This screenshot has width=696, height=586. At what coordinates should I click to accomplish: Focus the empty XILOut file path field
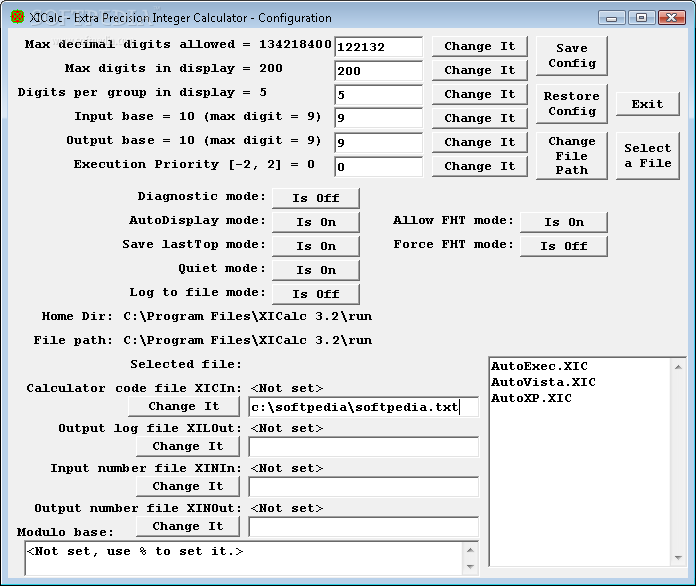click(x=364, y=447)
